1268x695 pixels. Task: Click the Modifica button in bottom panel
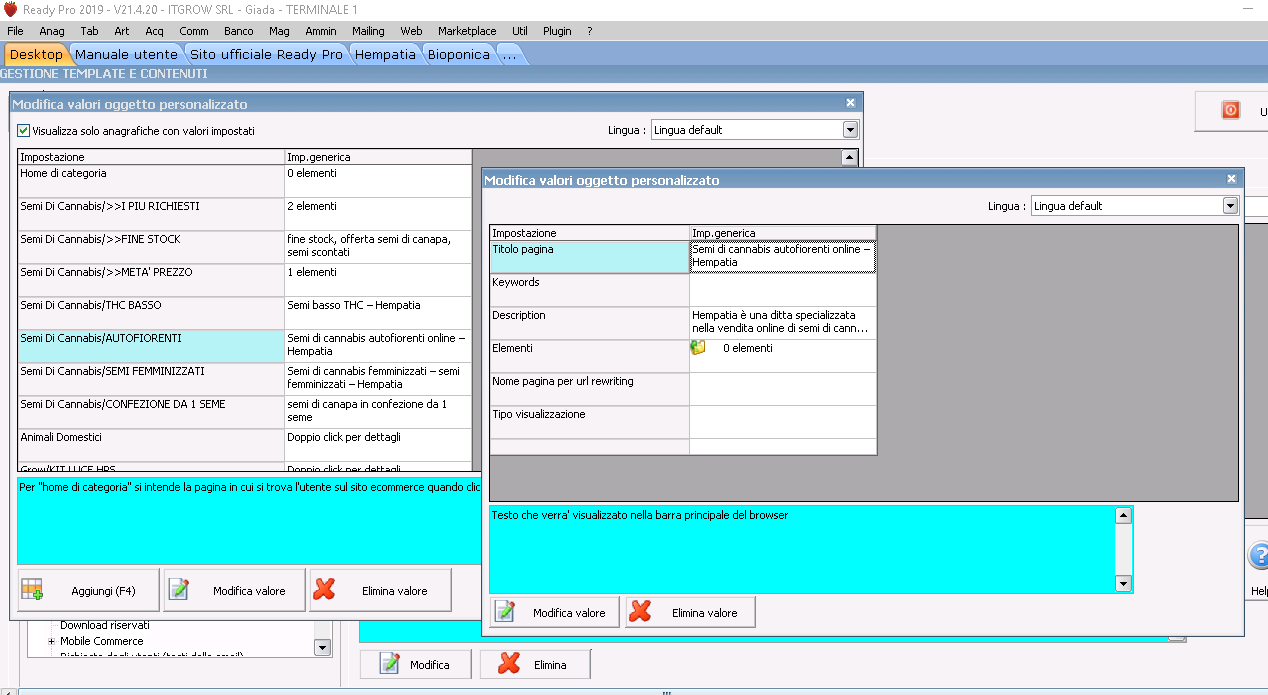coord(415,664)
